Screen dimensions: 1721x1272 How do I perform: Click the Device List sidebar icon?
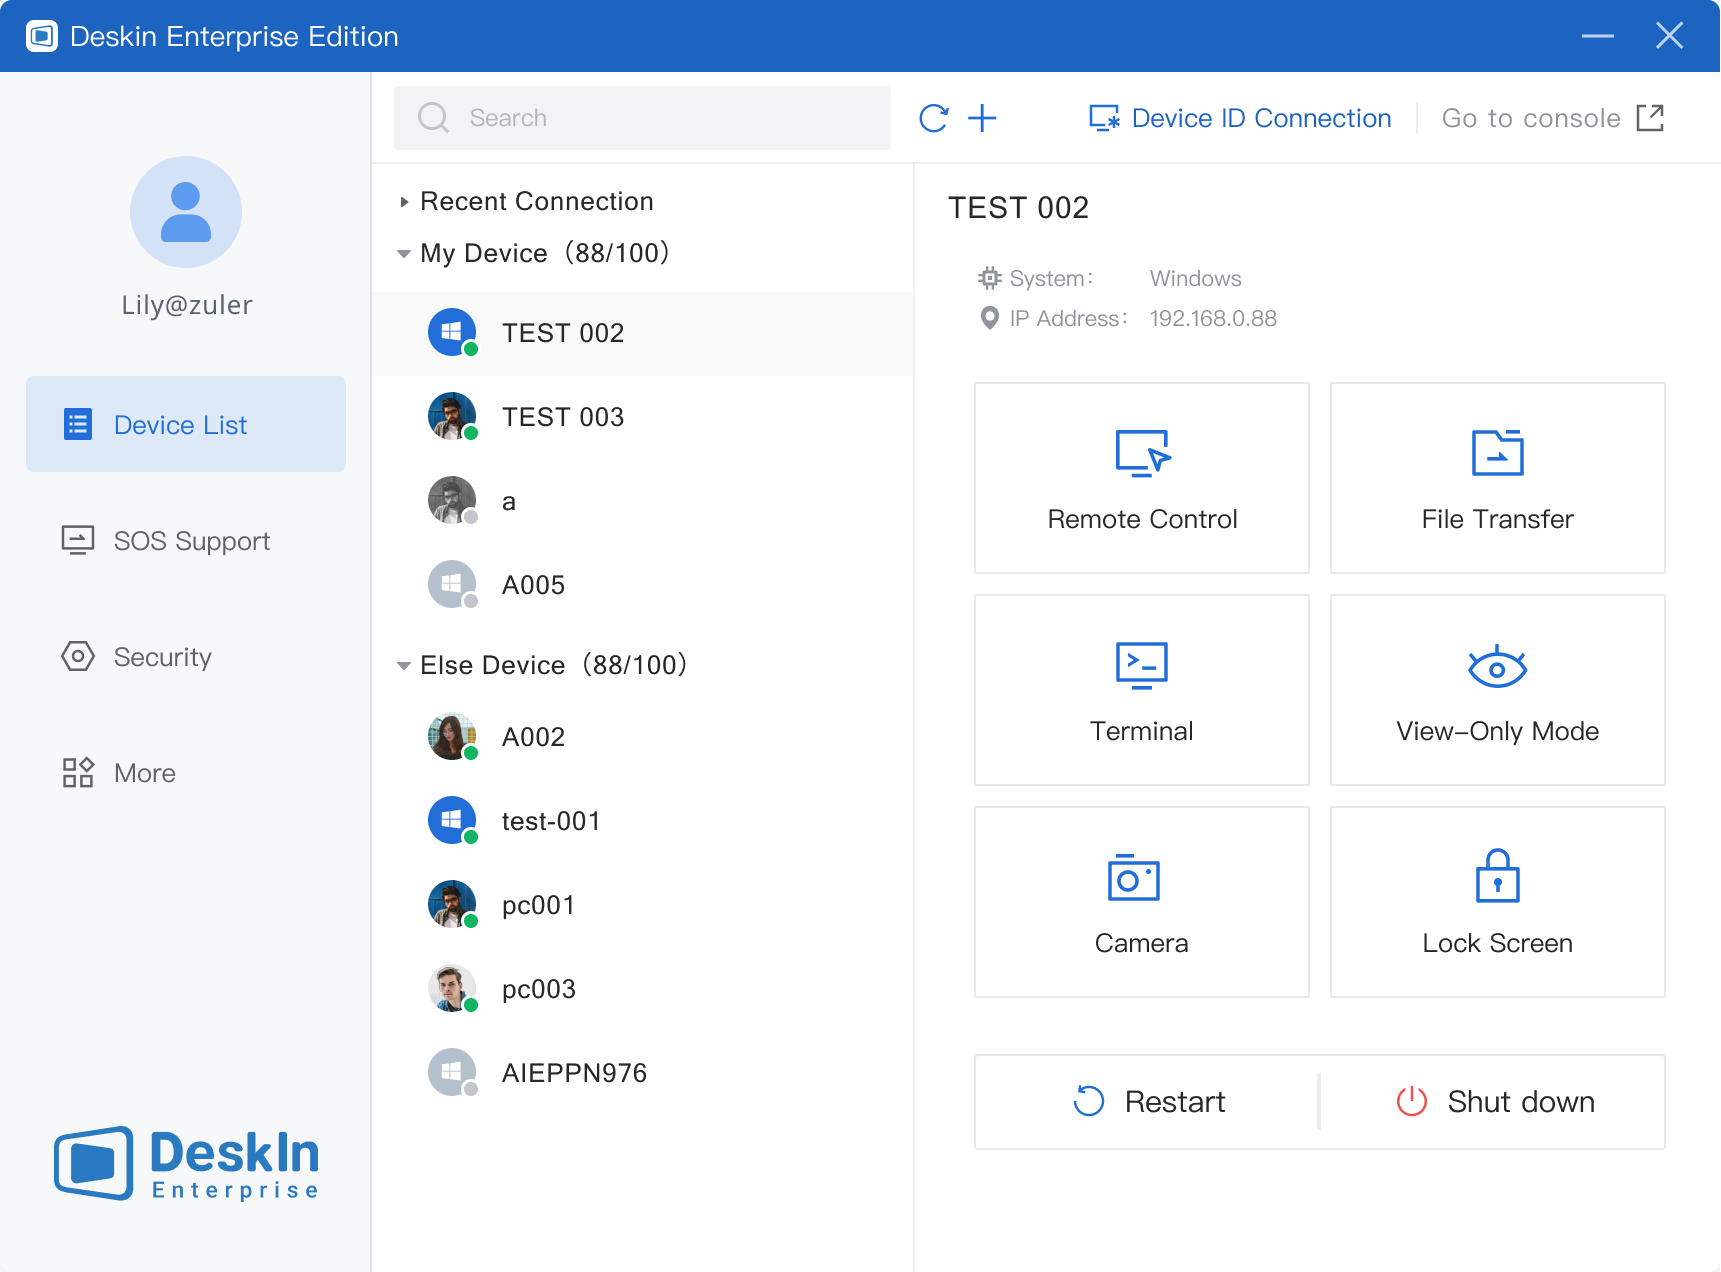78,424
